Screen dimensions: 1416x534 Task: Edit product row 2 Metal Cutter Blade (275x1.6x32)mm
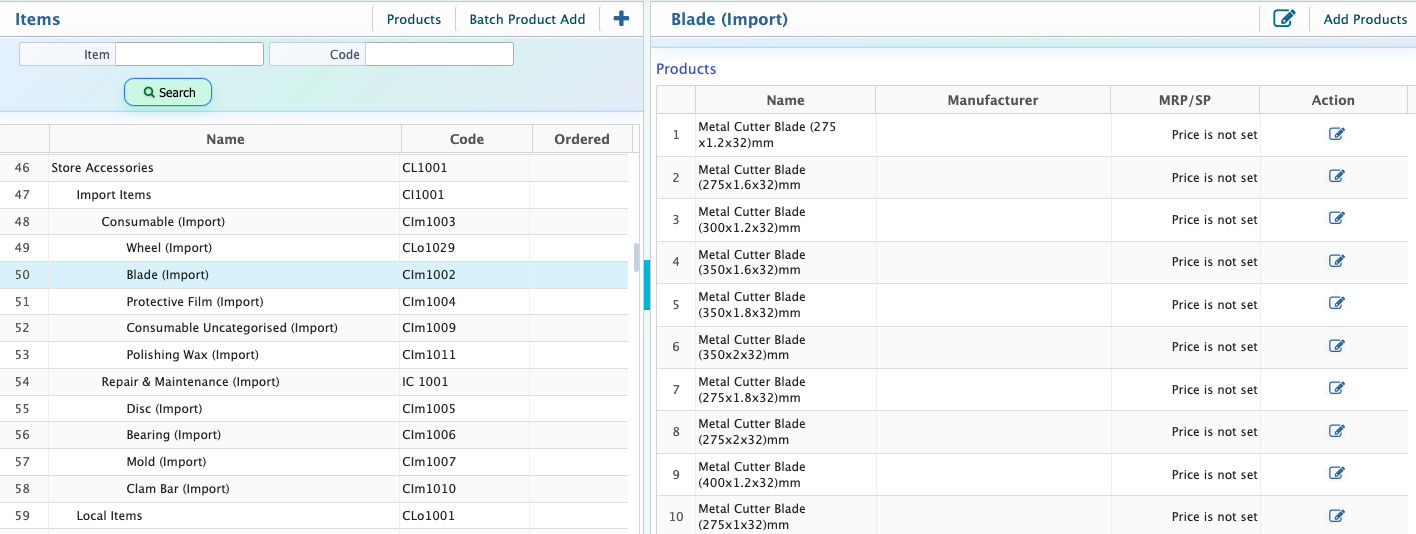tap(1336, 176)
